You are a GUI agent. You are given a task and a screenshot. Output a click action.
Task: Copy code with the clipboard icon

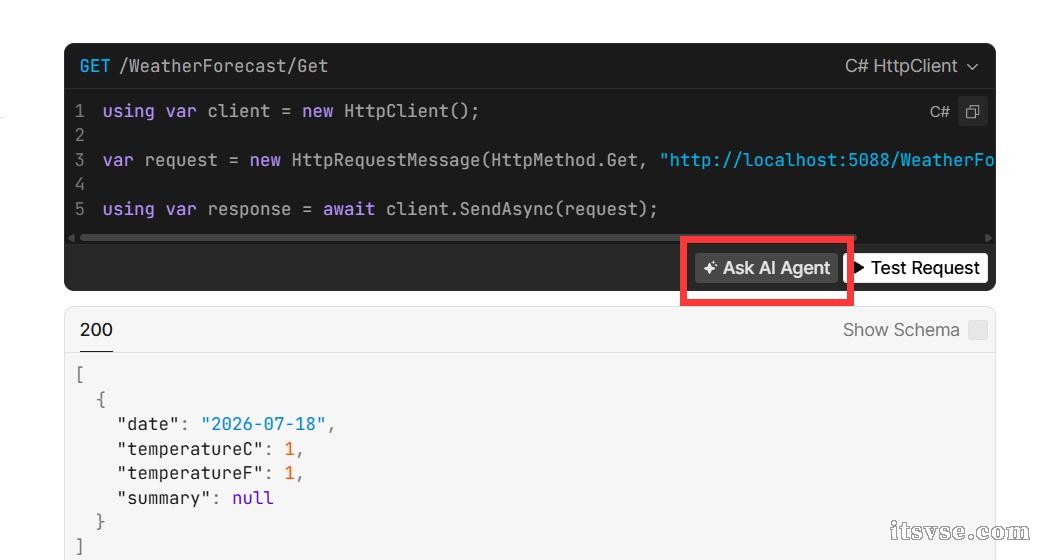pyautogui.click(x=972, y=111)
